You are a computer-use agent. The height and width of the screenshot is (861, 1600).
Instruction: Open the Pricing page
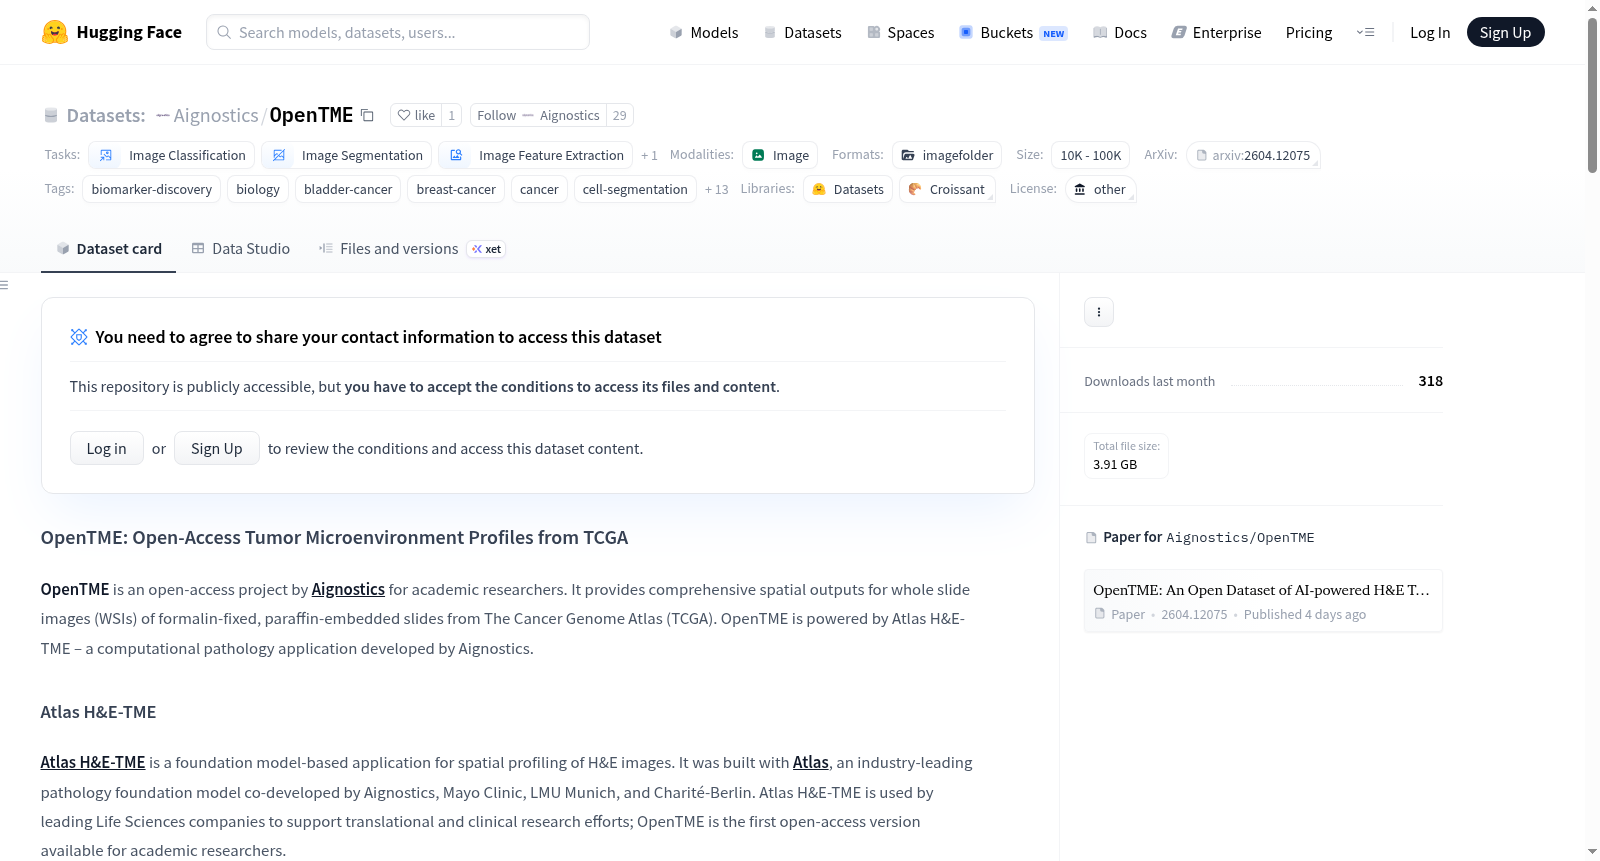[x=1309, y=32]
